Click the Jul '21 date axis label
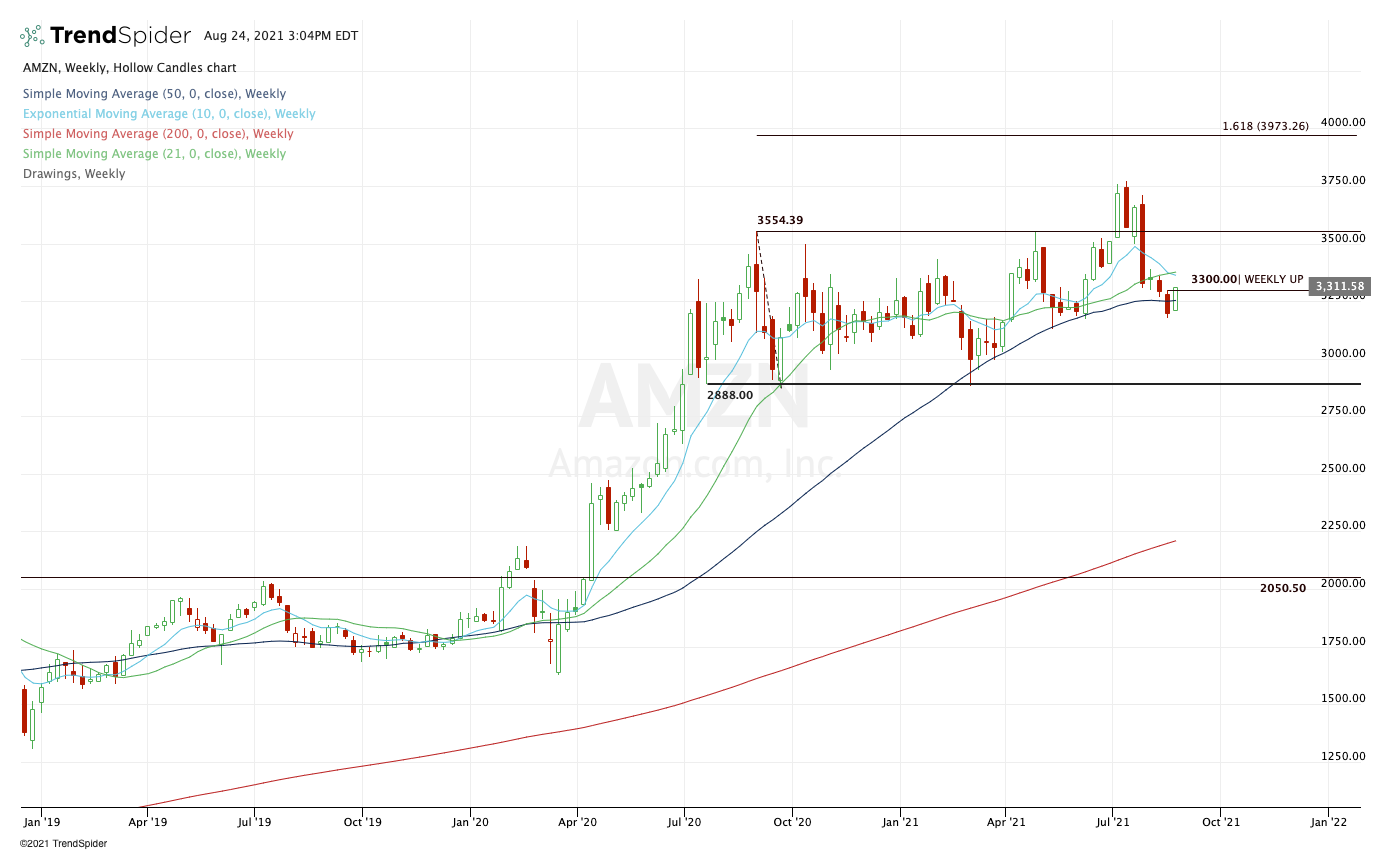Screen dimensions: 1391x853 (1112, 822)
